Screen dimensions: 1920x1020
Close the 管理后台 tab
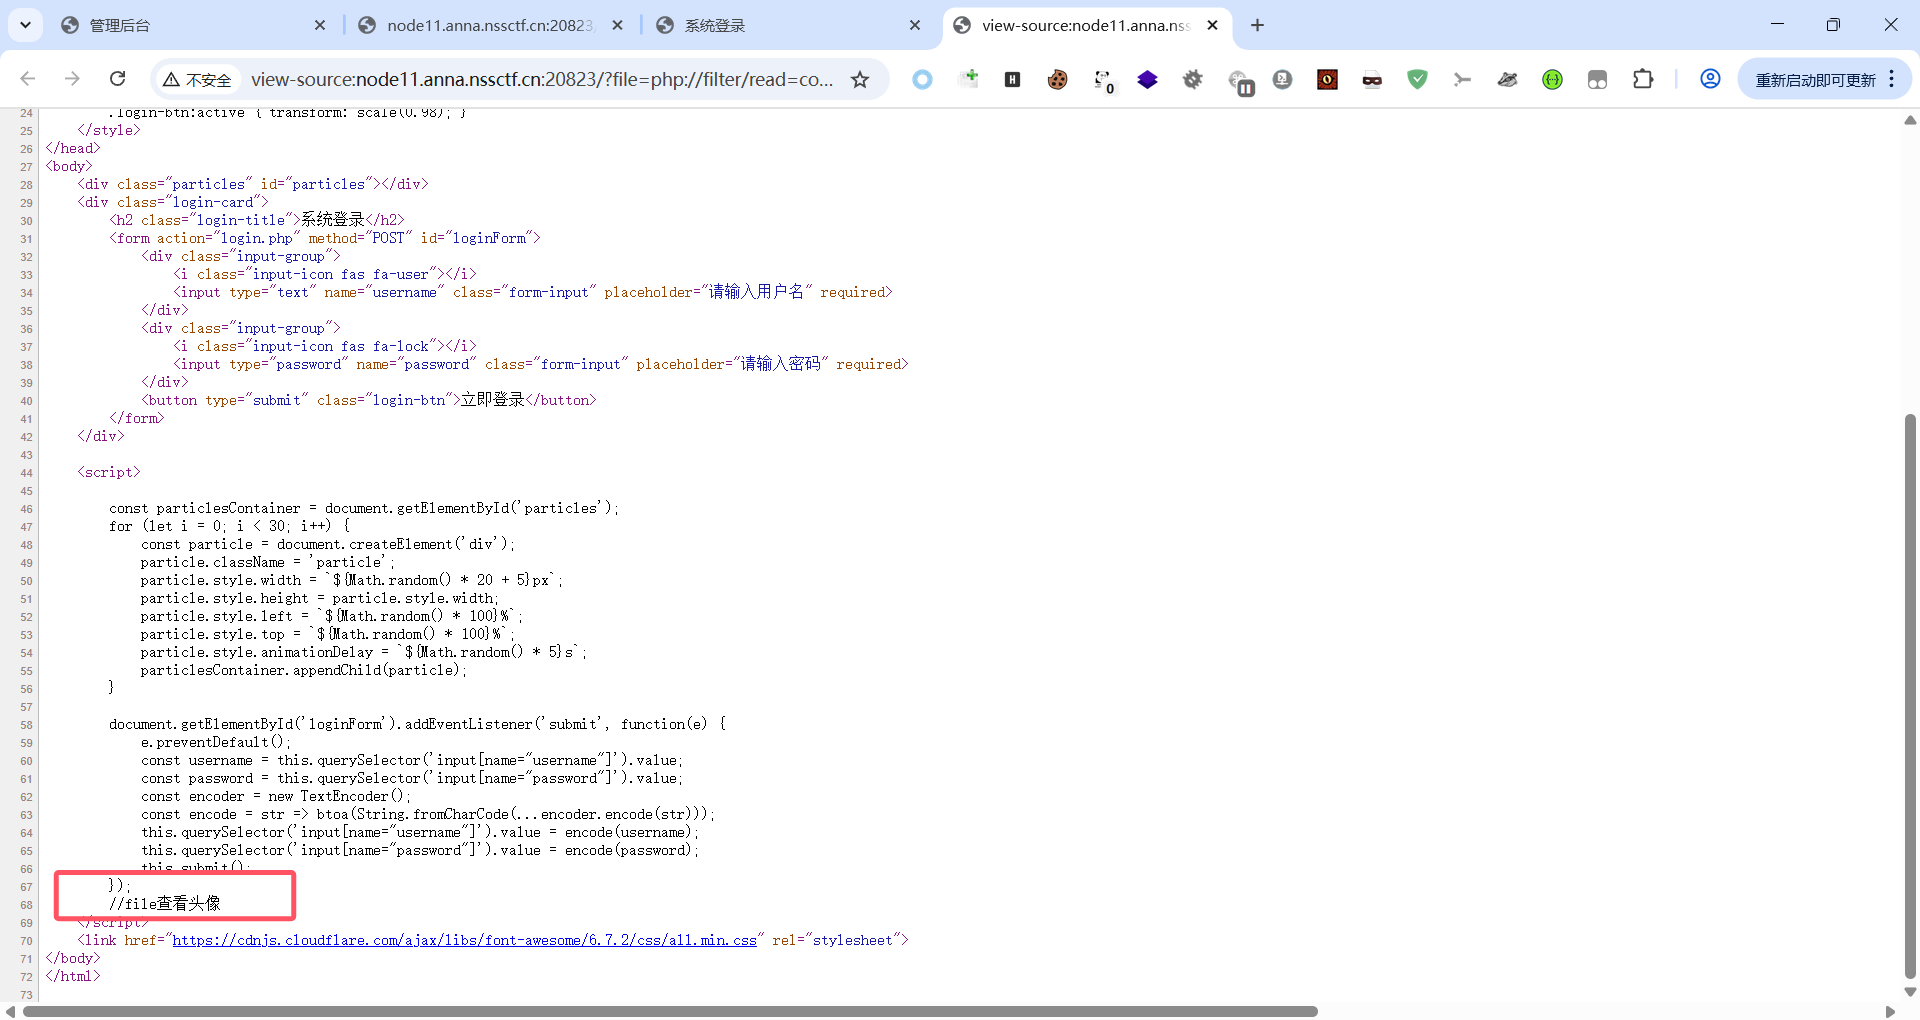tap(320, 25)
